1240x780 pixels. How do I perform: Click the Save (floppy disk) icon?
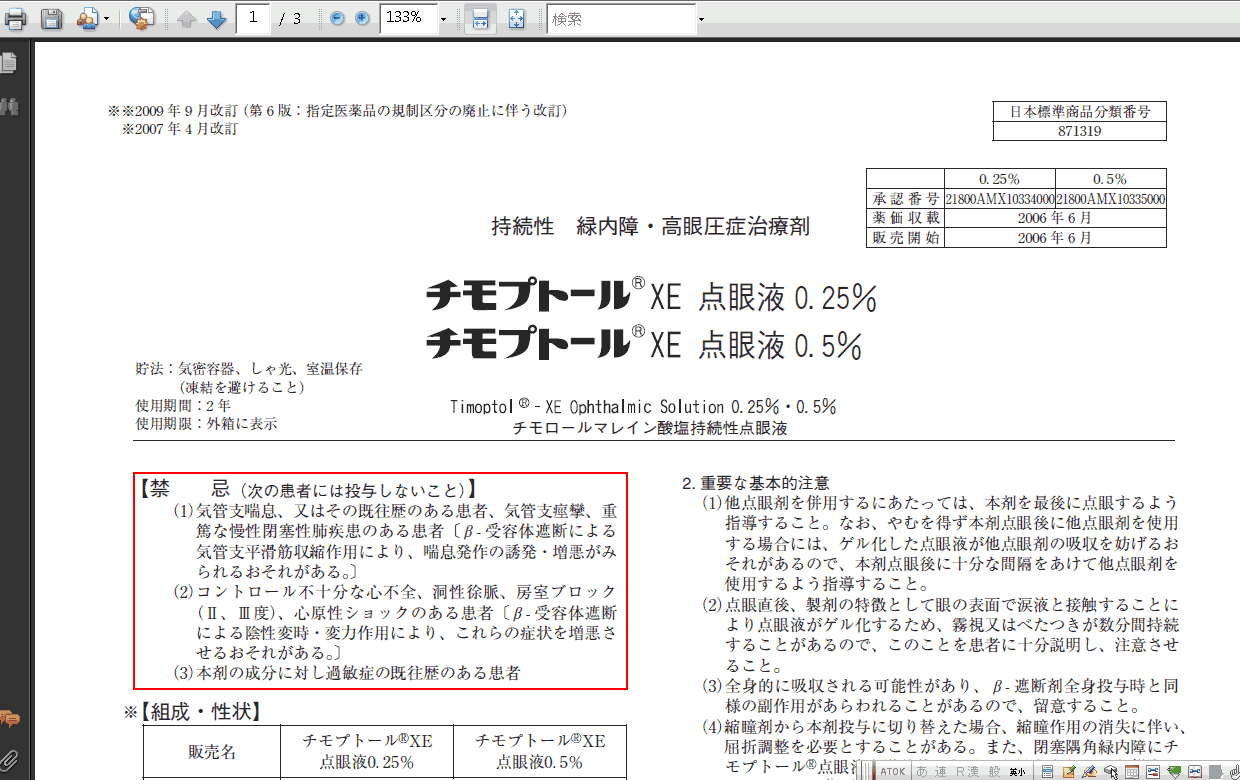click(51, 18)
